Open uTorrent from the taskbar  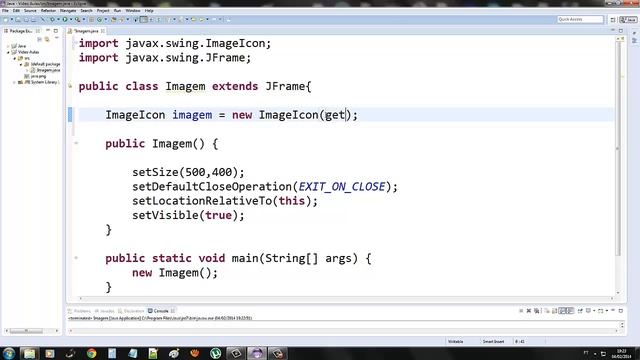click(216, 353)
